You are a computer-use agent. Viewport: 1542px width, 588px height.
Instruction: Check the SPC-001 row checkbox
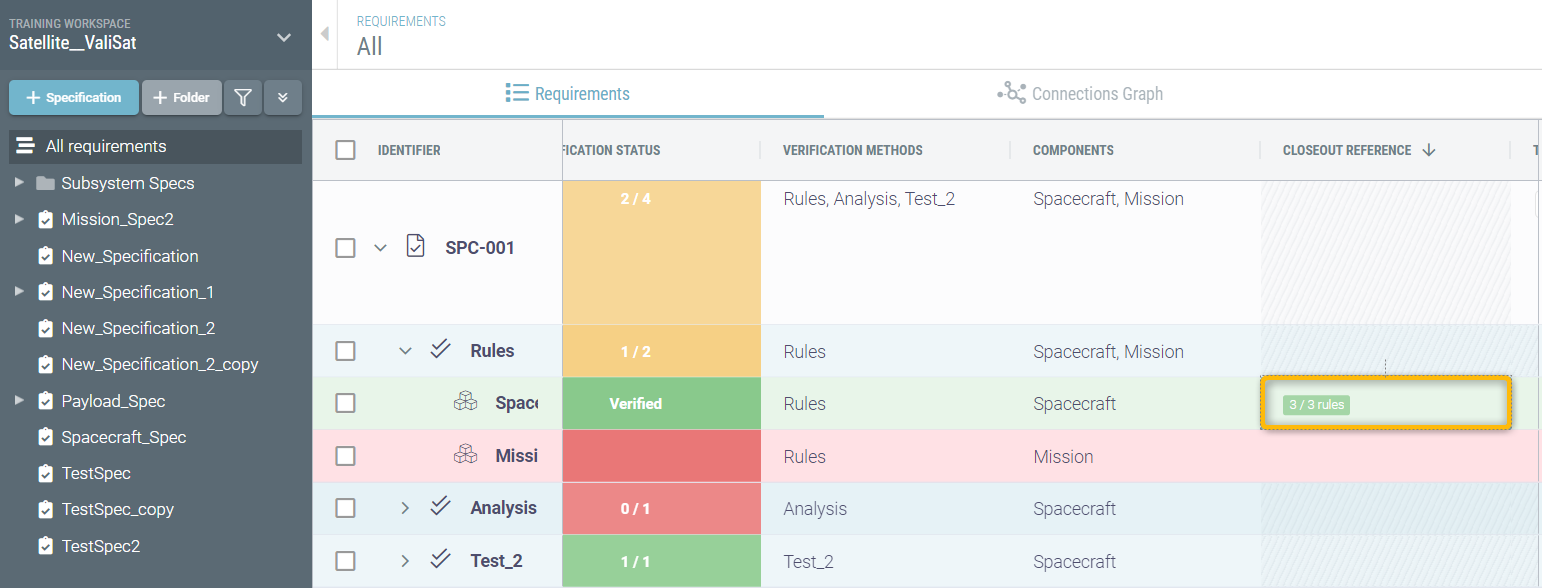click(345, 247)
